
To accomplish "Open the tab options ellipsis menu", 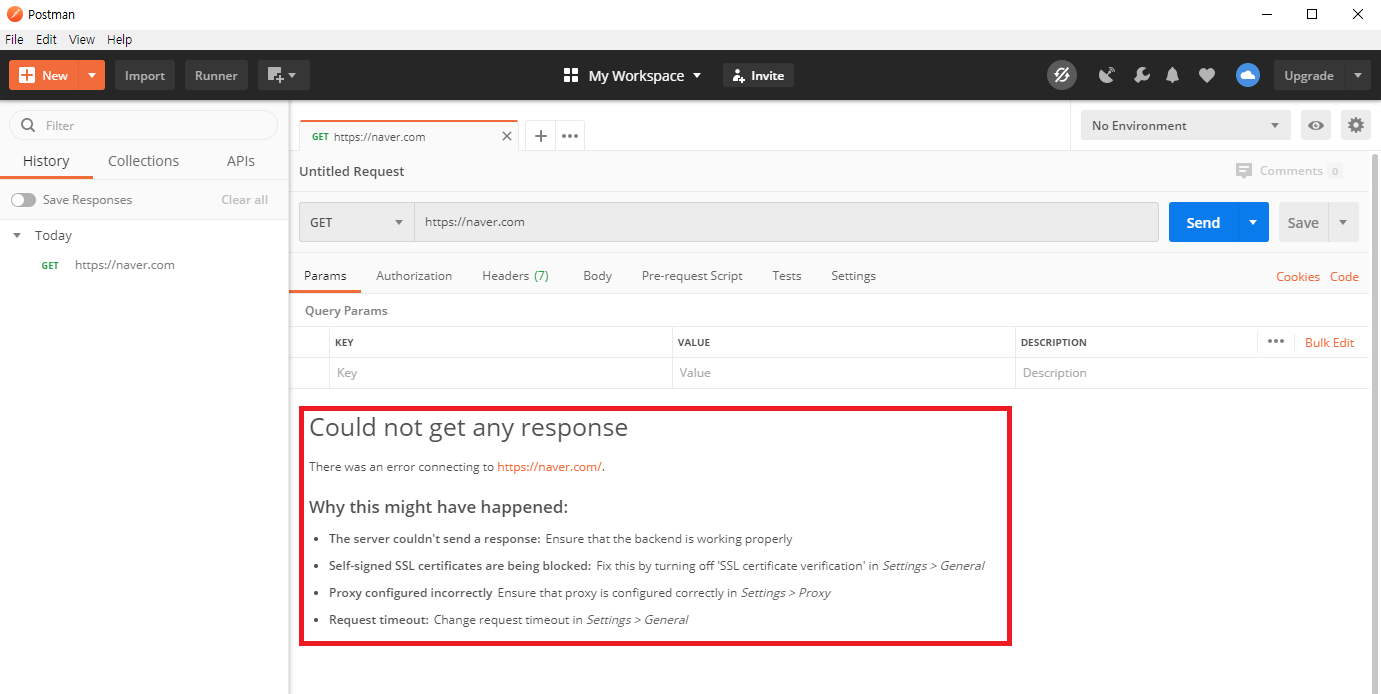I will pos(570,136).
